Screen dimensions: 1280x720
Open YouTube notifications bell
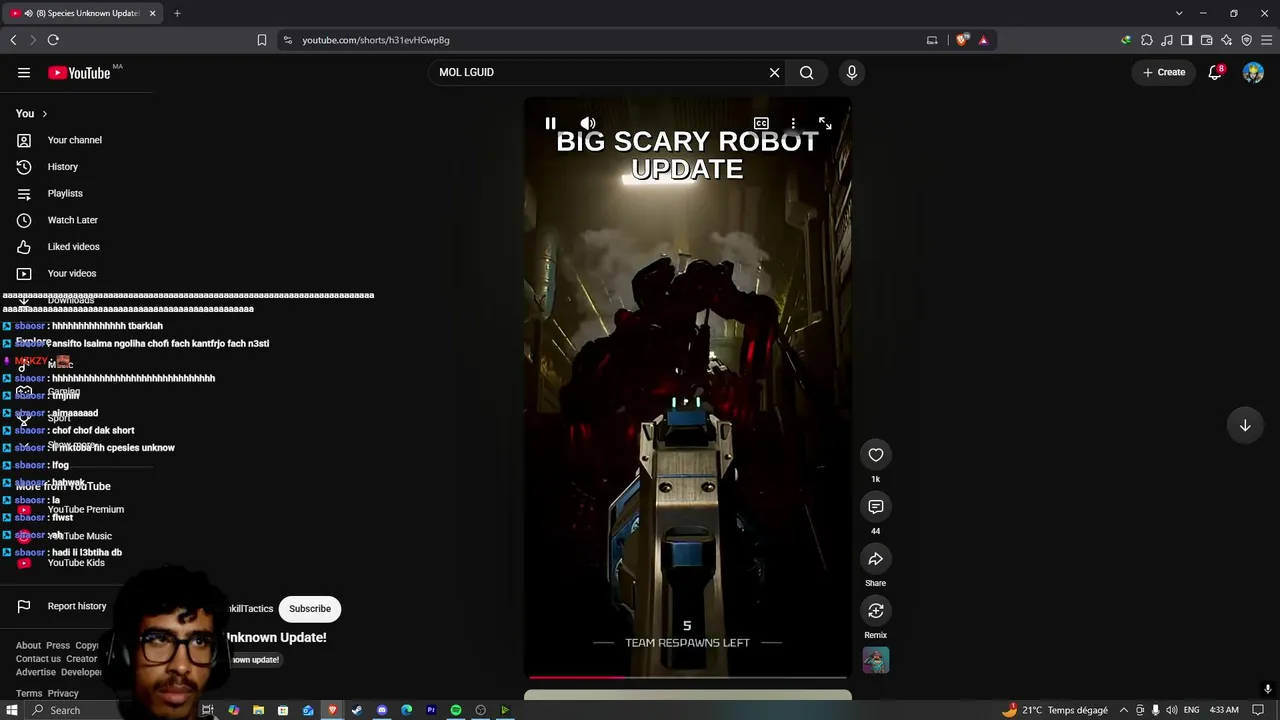coord(1215,72)
